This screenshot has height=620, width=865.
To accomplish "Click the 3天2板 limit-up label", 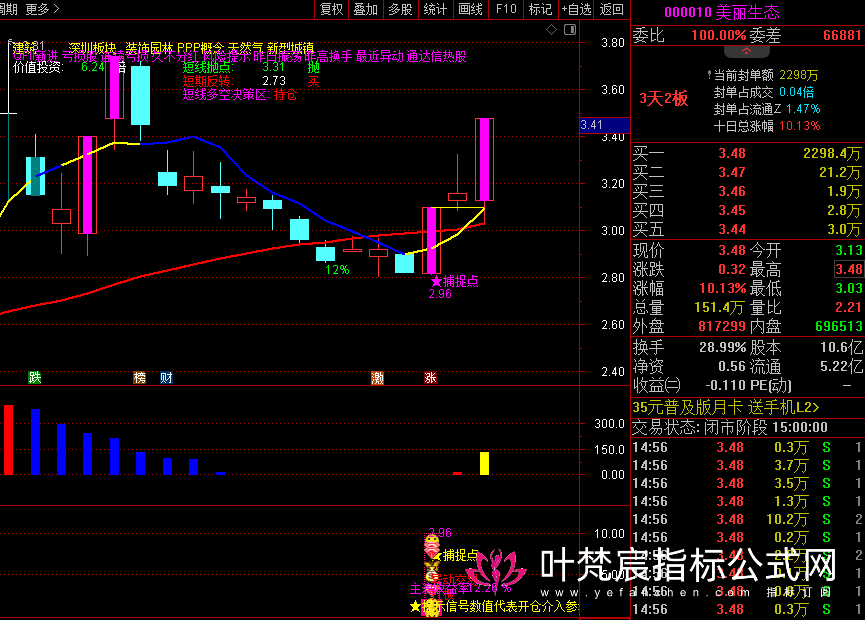I will 664,99.
